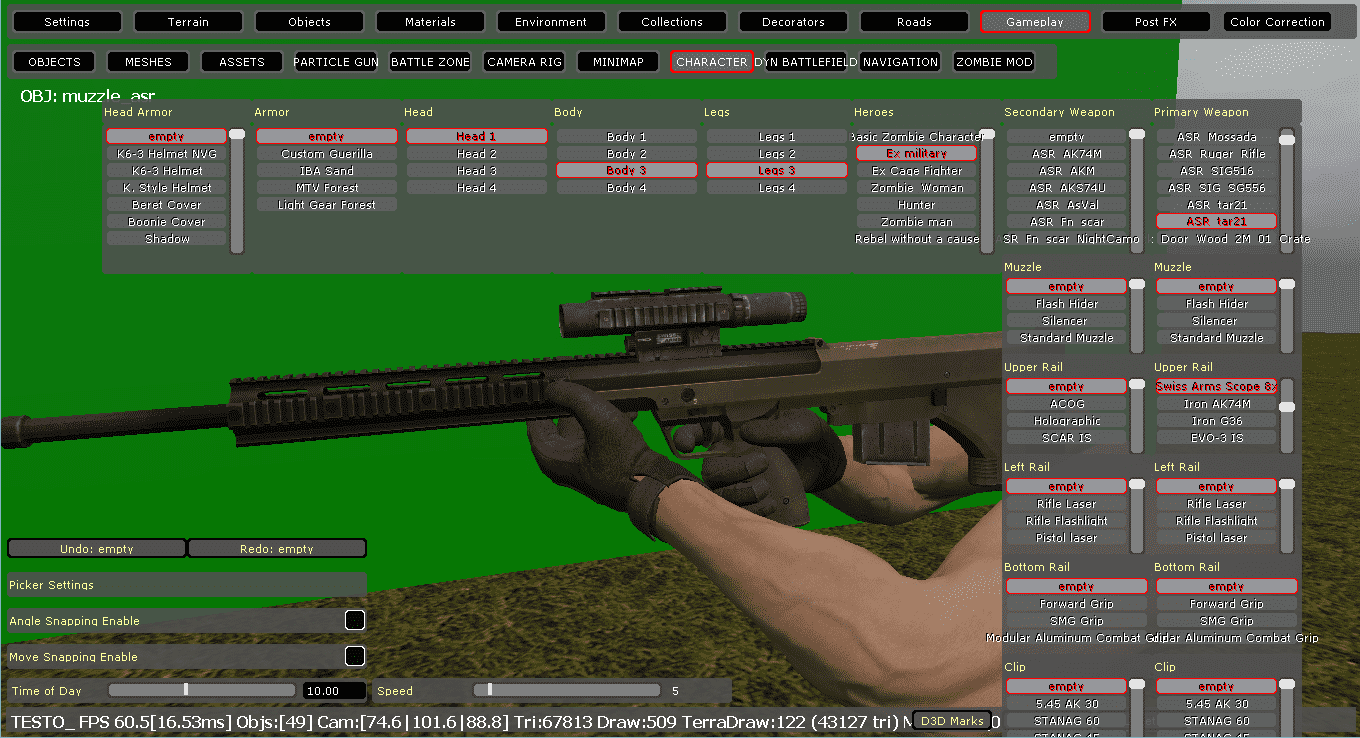1360x738 pixels.
Task: Select Iron G36 on primary Upper Rail
Action: (x=1217, y=421)
